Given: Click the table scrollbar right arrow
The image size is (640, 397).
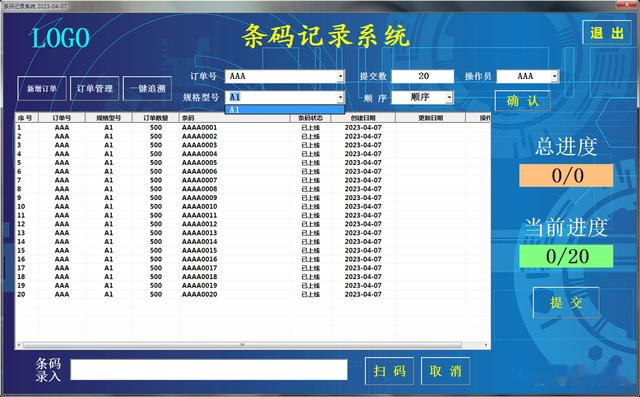Looking at the screenshot, I should click(486, 345).
